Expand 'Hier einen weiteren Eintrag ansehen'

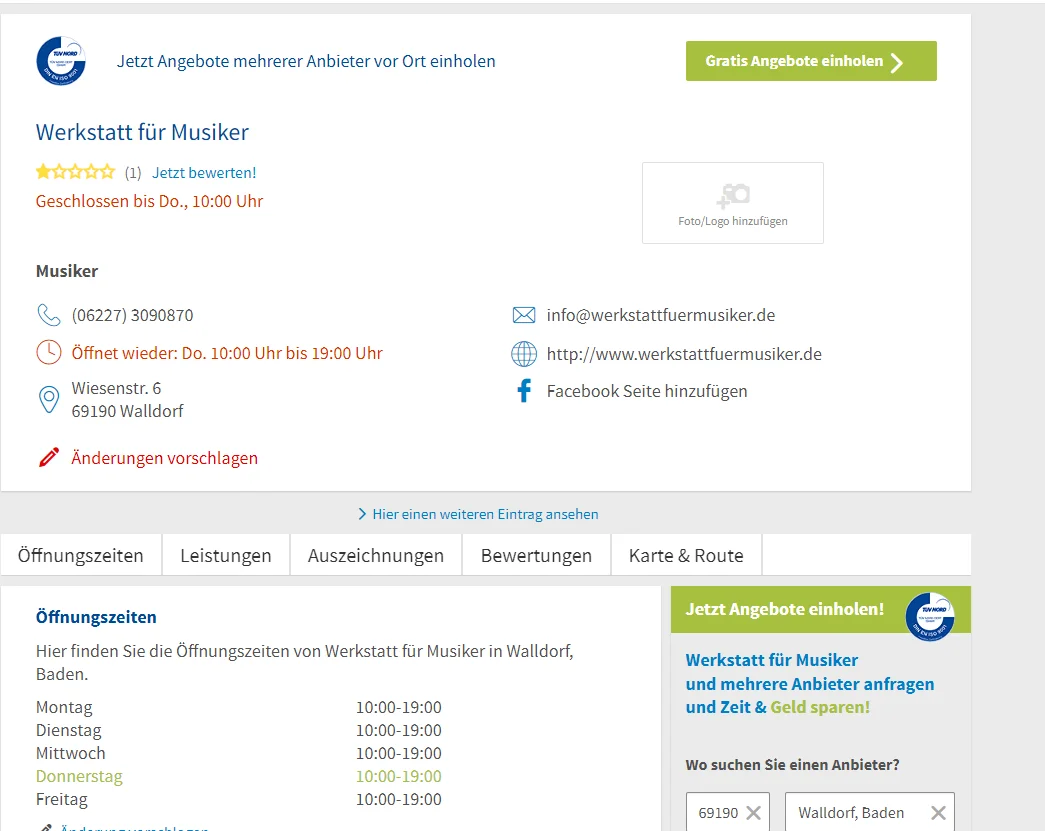pyautogui.click(x=478, y=514)
